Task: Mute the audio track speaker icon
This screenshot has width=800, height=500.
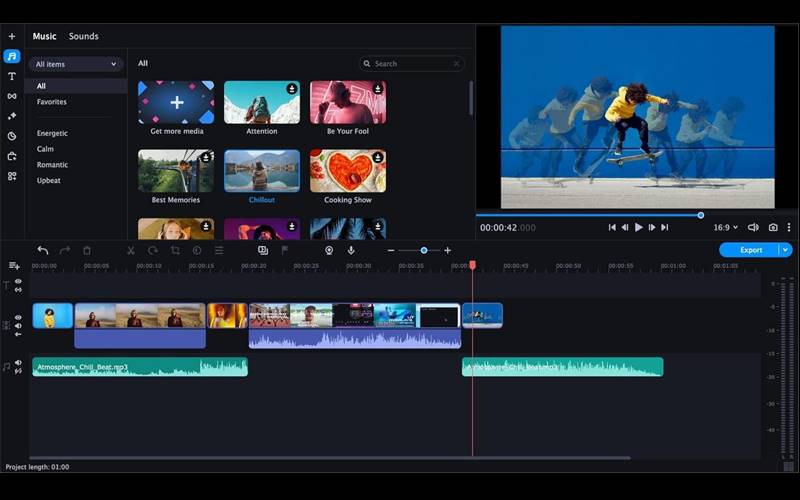Action: pyautogui.click(x=18, y=364)
